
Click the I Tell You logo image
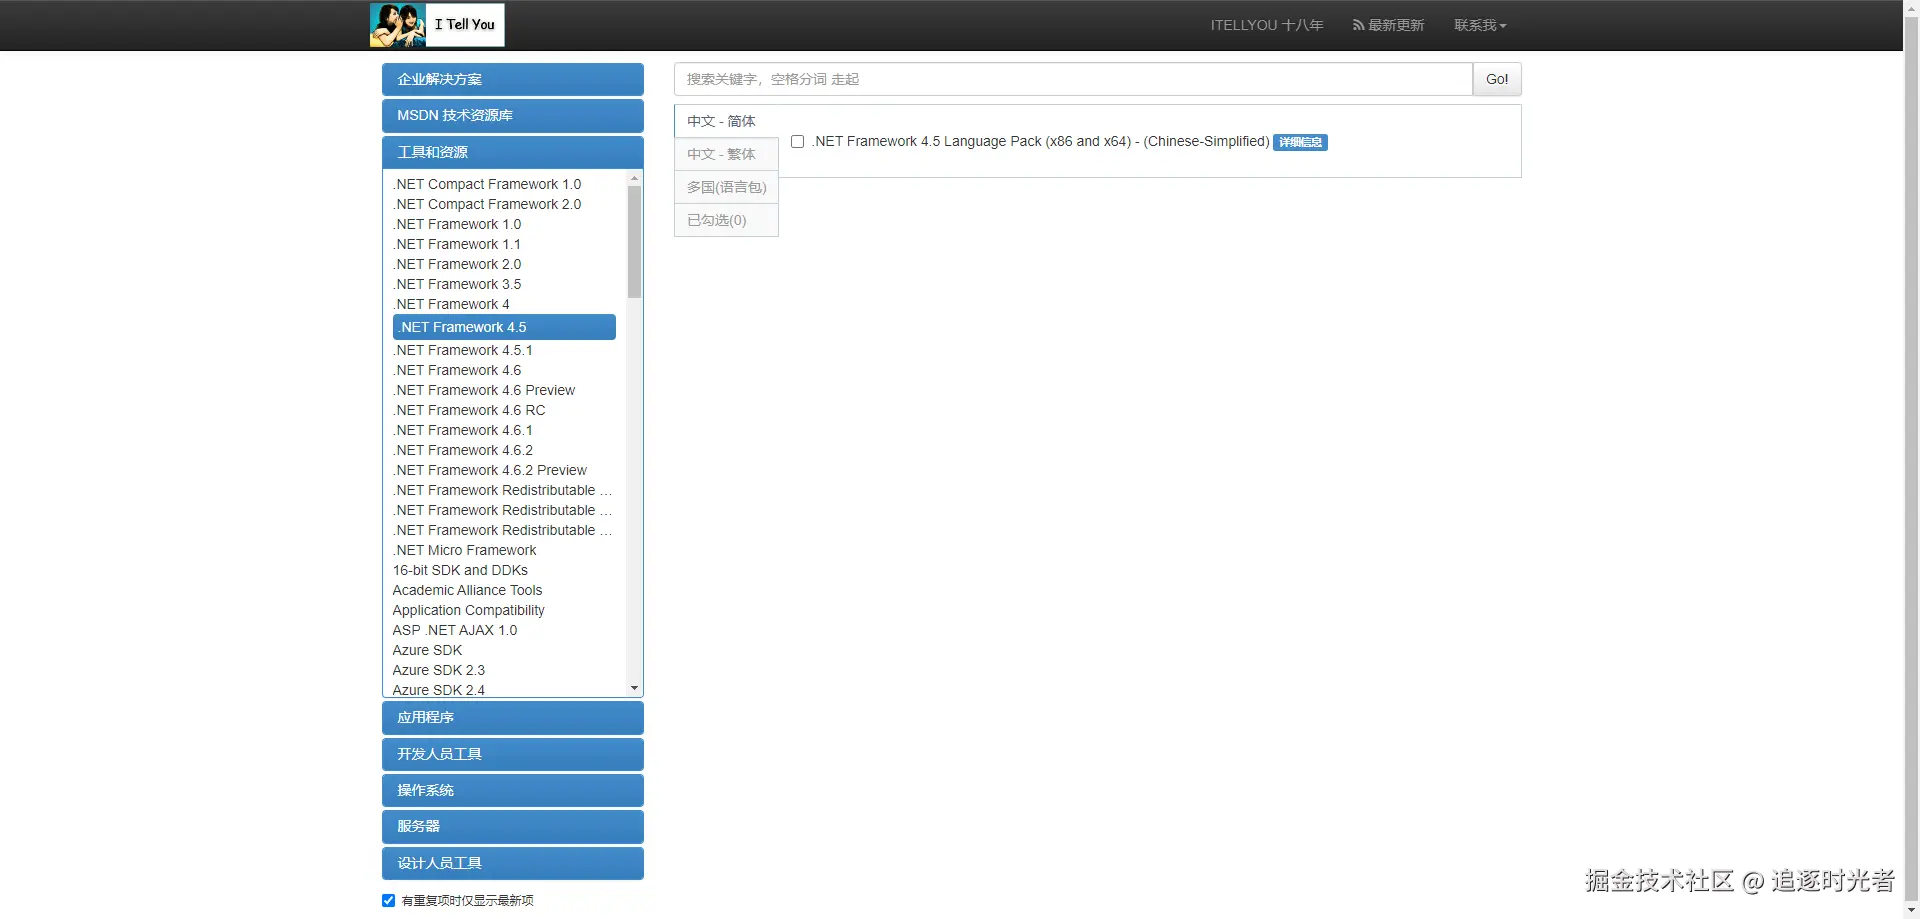[437, 25]
